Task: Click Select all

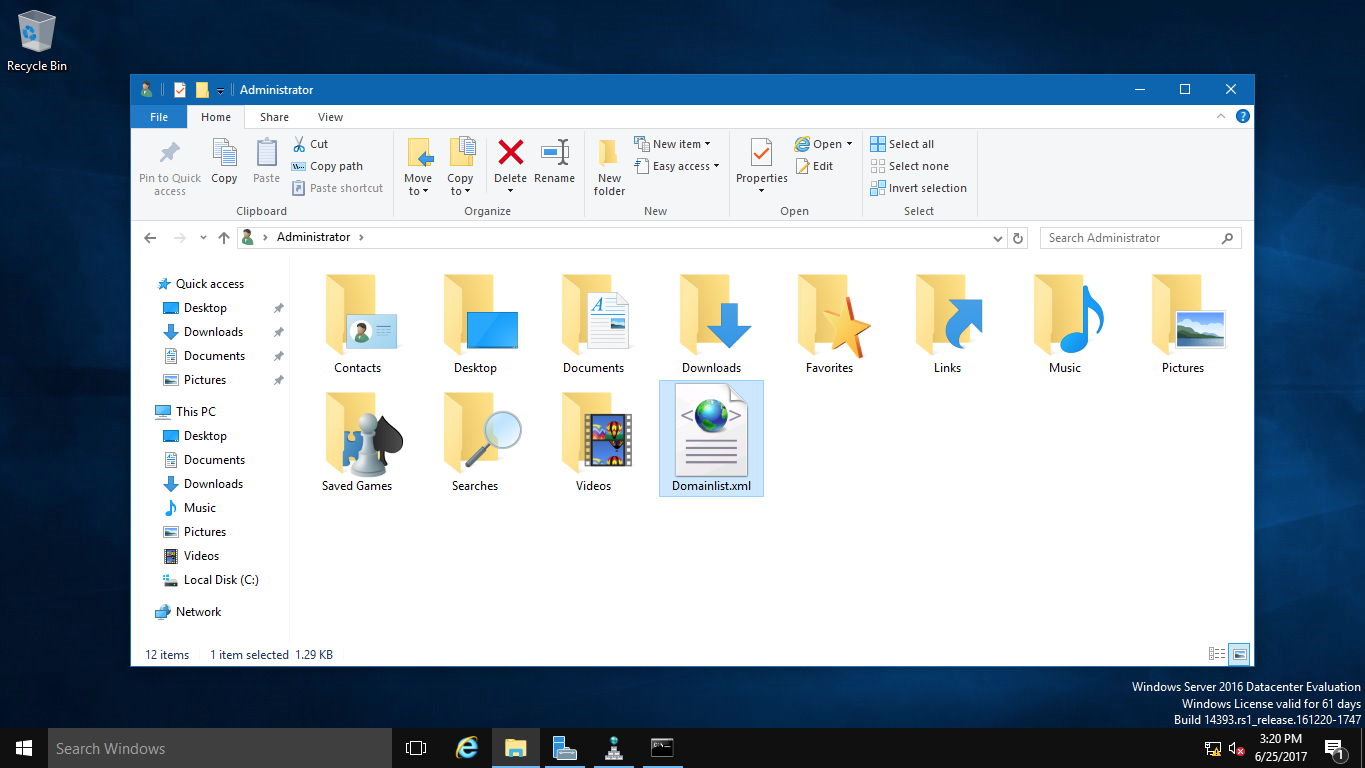Action: [902, 144]
